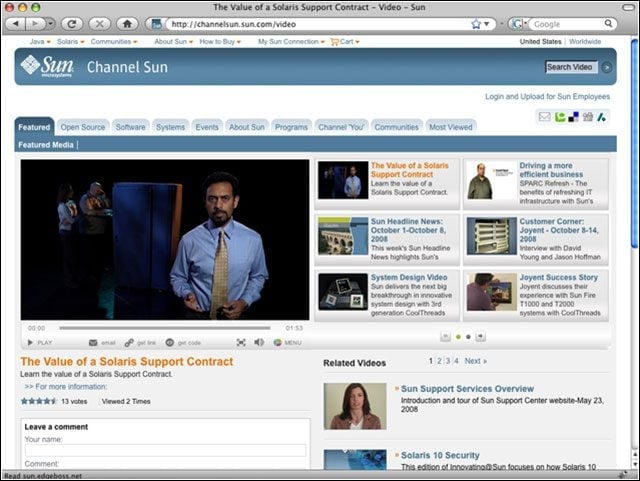Open the Communities video tab
Image resolution: width=640 pixels, height=481 pixels.
tap(396, 127)
